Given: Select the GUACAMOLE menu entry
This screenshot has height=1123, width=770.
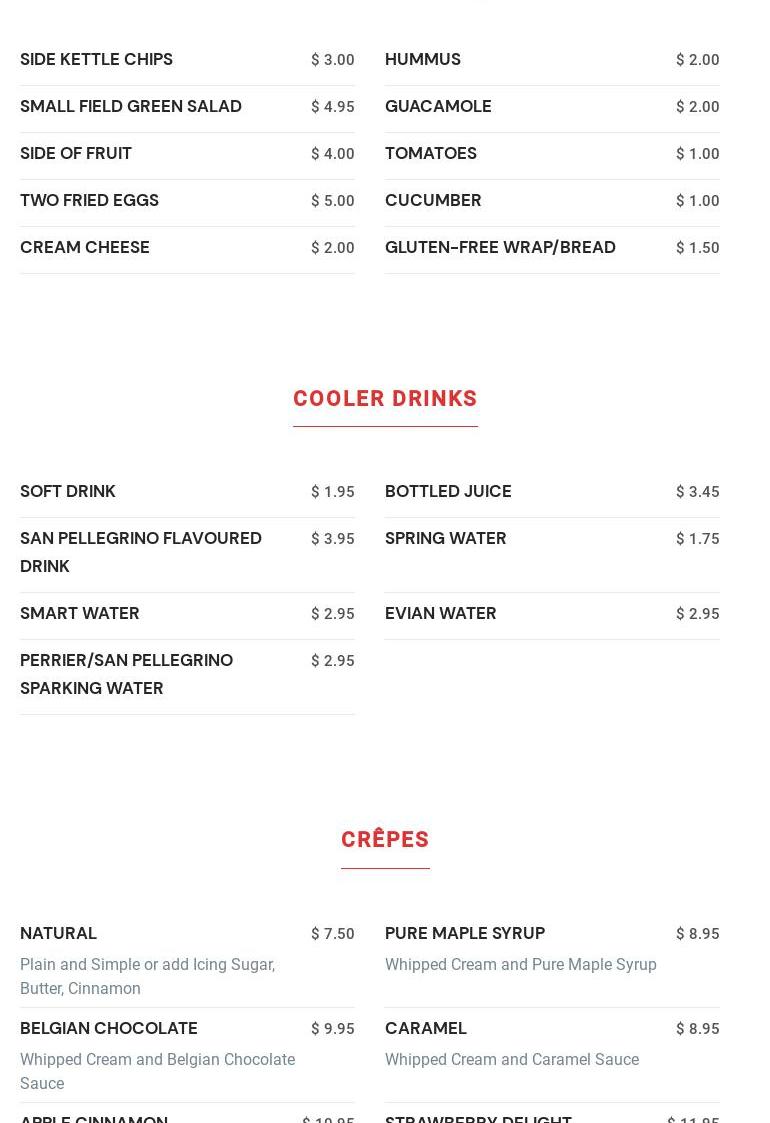Looking at the screenshot, I should (x=438, y=107).
